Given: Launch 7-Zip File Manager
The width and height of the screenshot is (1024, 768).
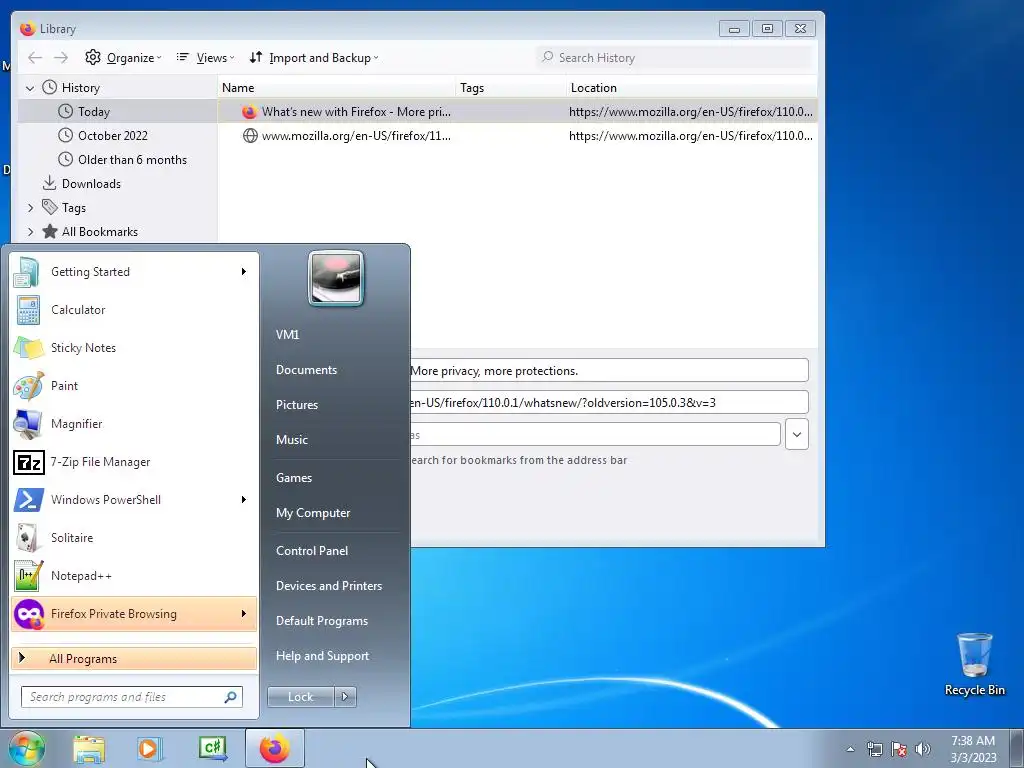Looking at the screenshot, I should click(134, 462).
